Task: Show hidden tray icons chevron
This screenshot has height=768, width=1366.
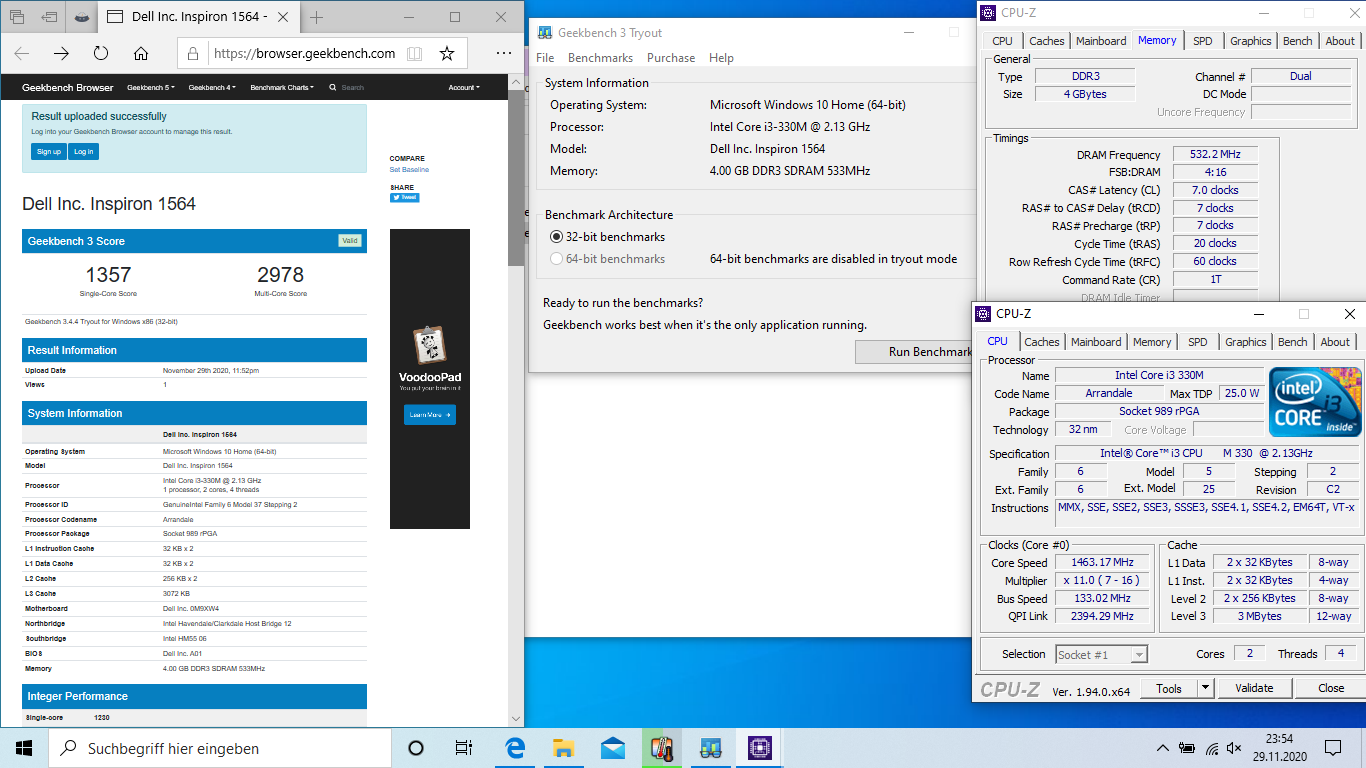Action: coord(1163,748)
